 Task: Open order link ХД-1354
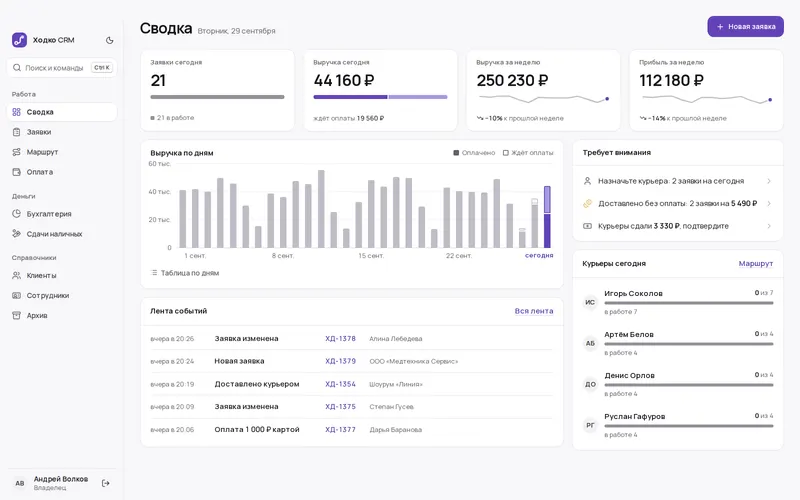[340, 384]
